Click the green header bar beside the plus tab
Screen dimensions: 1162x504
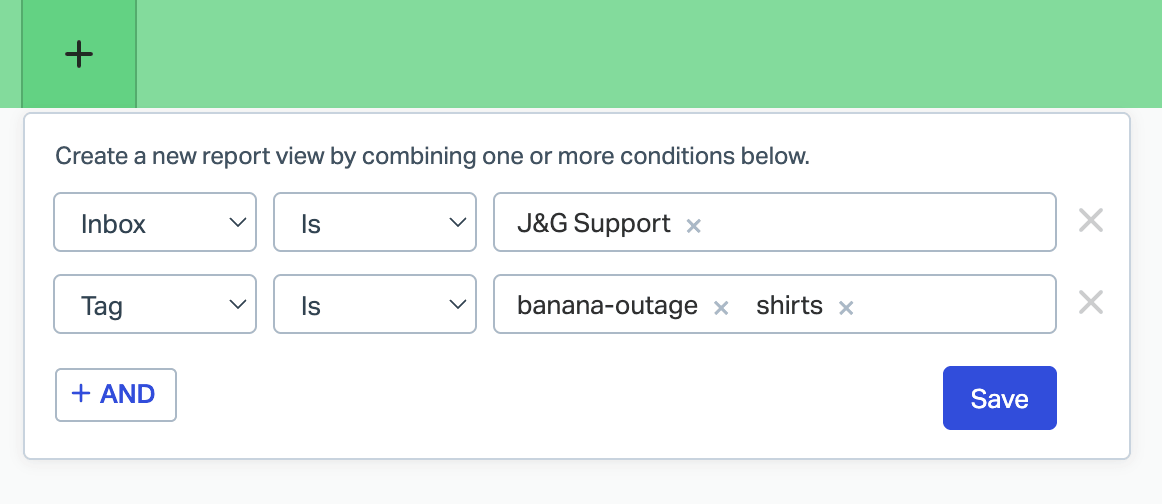[648, 54]
